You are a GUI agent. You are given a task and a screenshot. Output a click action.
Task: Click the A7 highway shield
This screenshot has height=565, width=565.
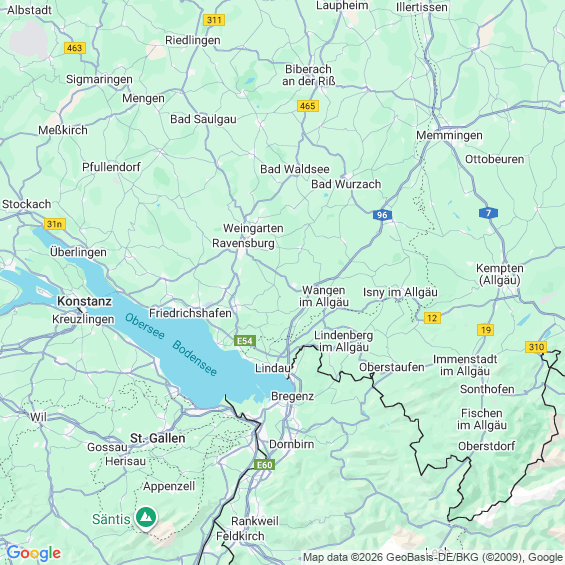point(488,213)
